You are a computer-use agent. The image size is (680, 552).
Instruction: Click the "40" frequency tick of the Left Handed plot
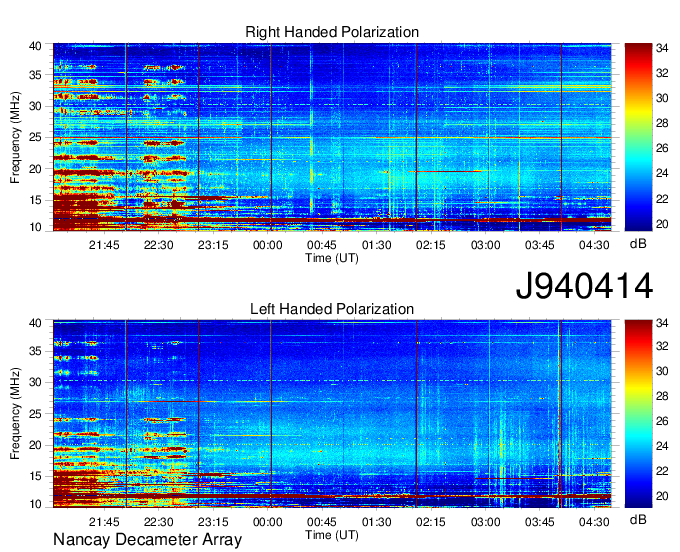point(35,323)
